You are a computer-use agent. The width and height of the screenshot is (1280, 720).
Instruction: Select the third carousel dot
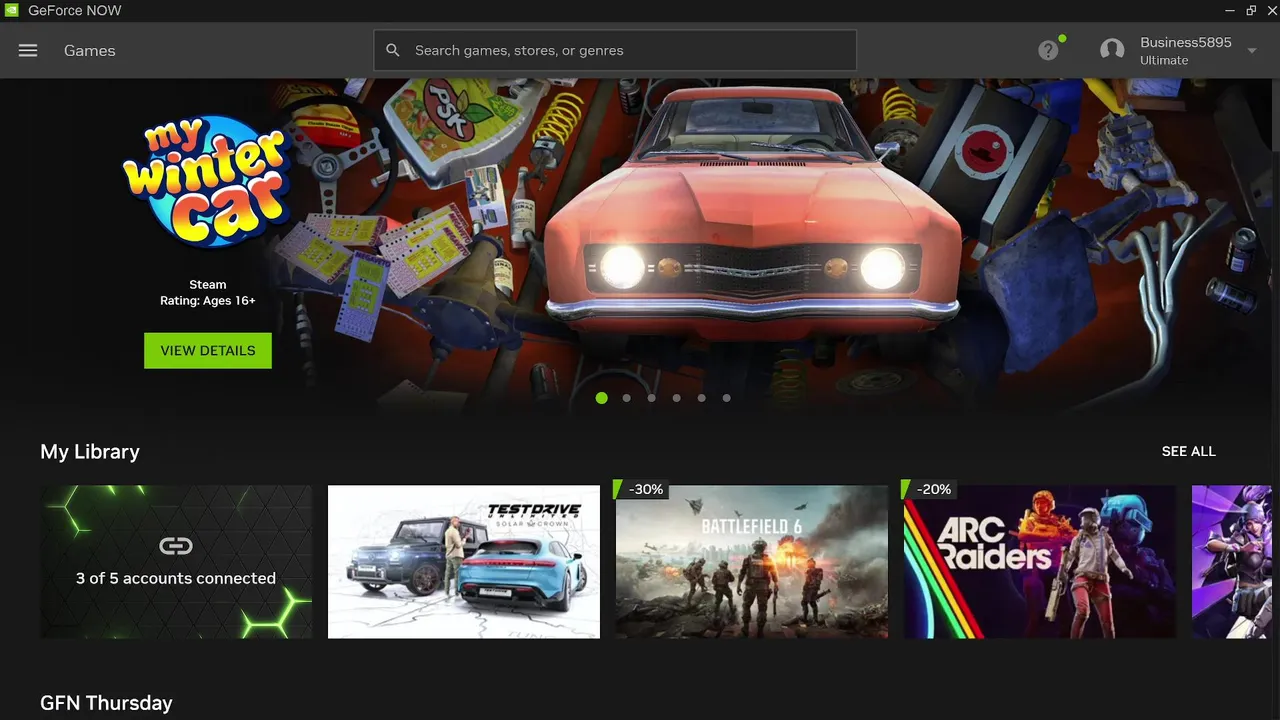652,398
